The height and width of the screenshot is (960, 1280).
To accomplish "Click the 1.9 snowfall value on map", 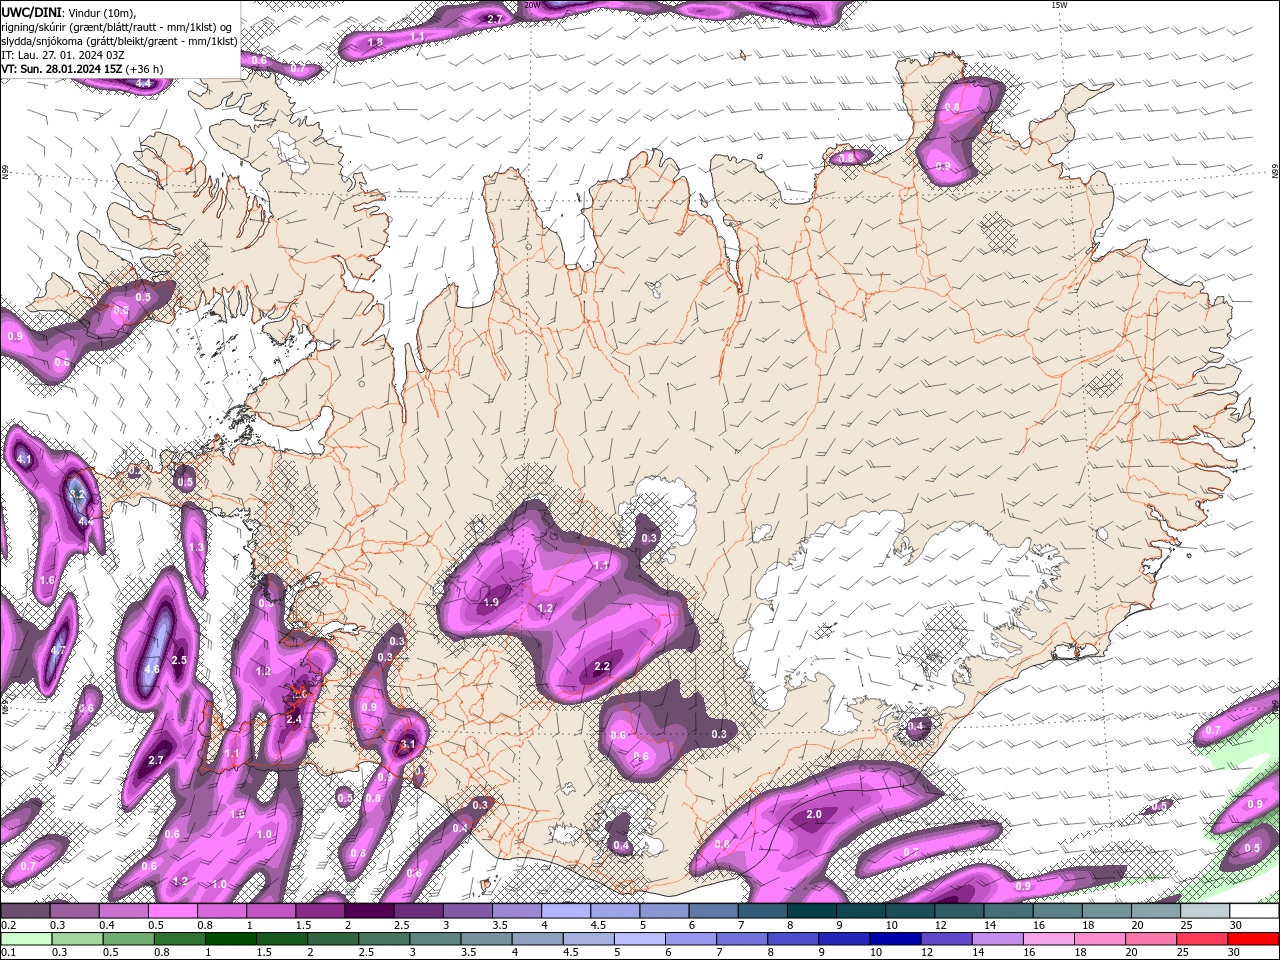I will click(x=491, y=603).
